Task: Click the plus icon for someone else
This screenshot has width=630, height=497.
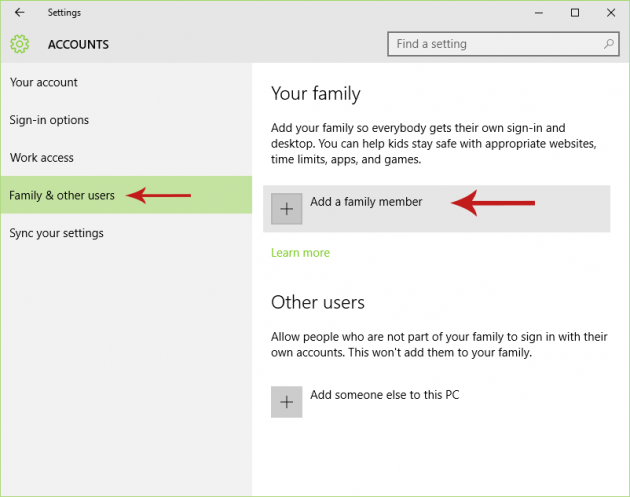Action: coord(287,401)
